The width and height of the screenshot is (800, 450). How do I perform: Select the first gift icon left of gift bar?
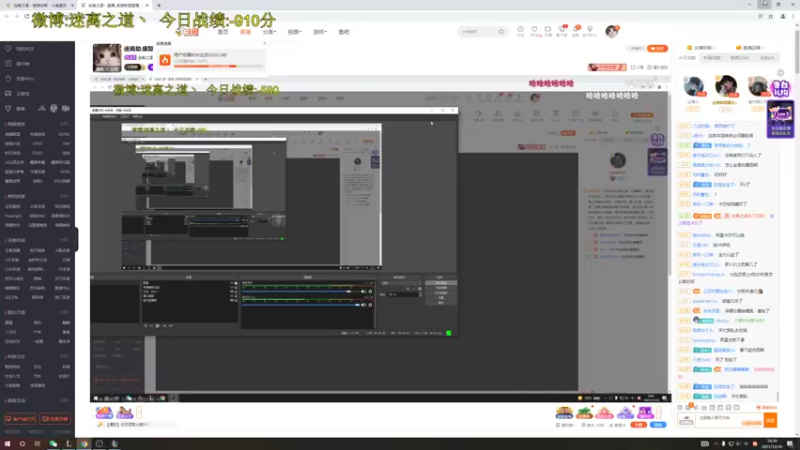[104, 412]
